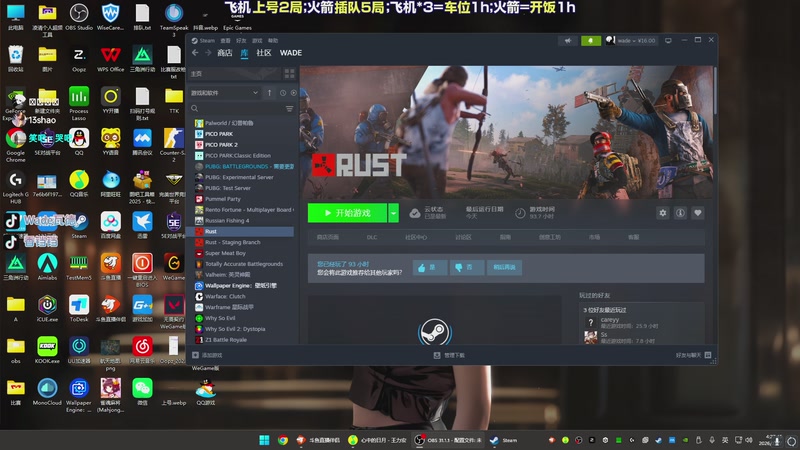Image resolution: width=800 pixels, height=450 pixels.
Task: Open the 查看 menu in Steam
Action: [226, 40]
